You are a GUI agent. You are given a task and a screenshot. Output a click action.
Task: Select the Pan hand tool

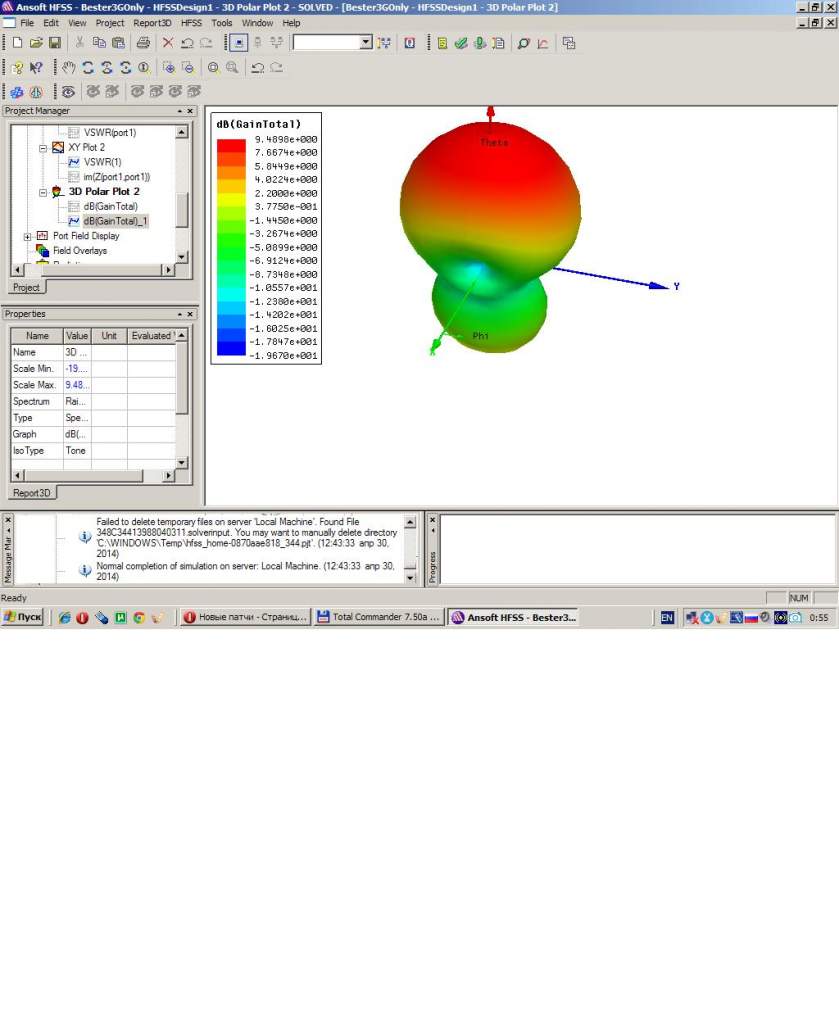coord(69,67)
